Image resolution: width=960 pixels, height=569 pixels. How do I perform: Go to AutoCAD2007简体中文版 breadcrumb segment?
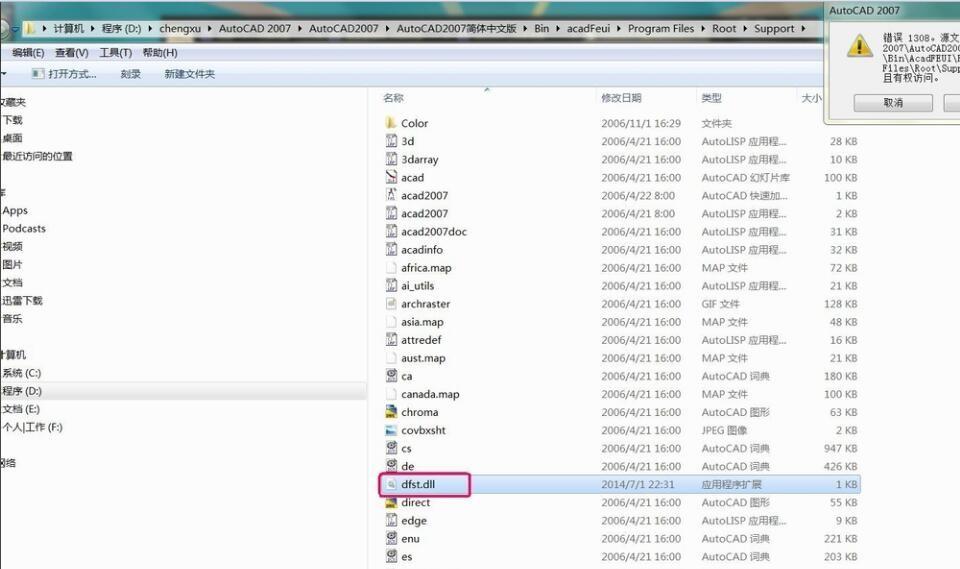[456, 28]
